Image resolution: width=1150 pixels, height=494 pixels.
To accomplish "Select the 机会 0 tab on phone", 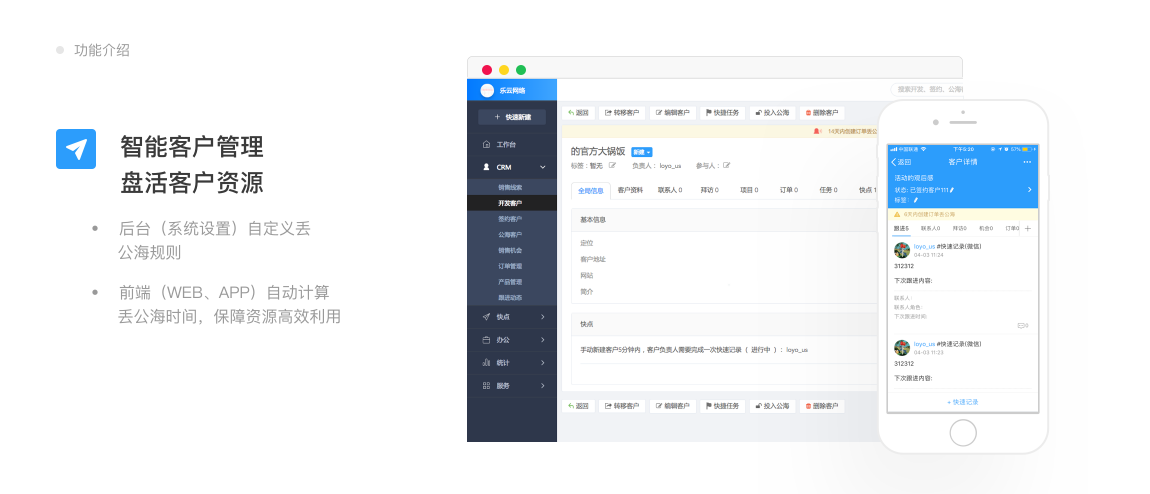I will coord(986,229).
